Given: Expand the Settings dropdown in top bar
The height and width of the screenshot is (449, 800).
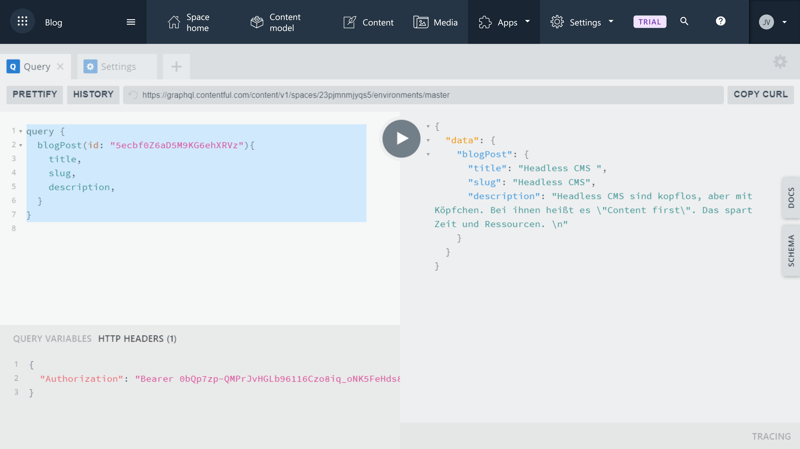Looking at the screenshot, I should click(x=582, y=22).
